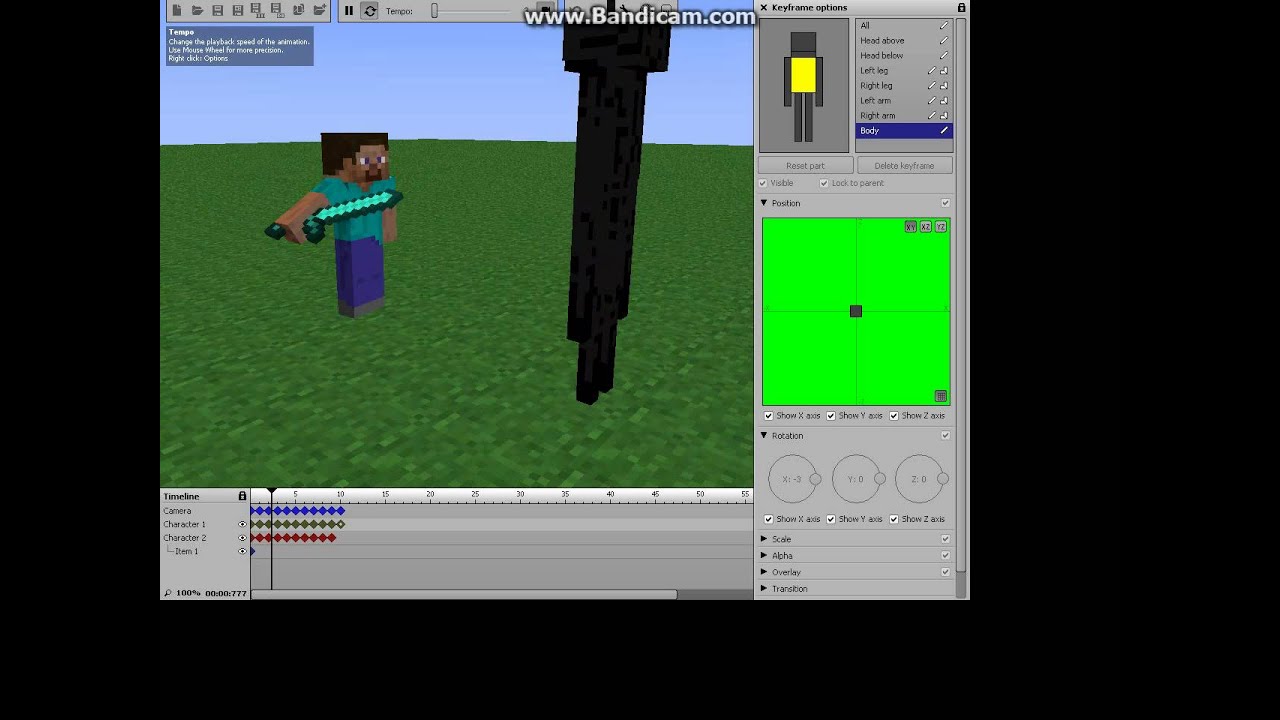Click the Reset part button

[805, 165]
